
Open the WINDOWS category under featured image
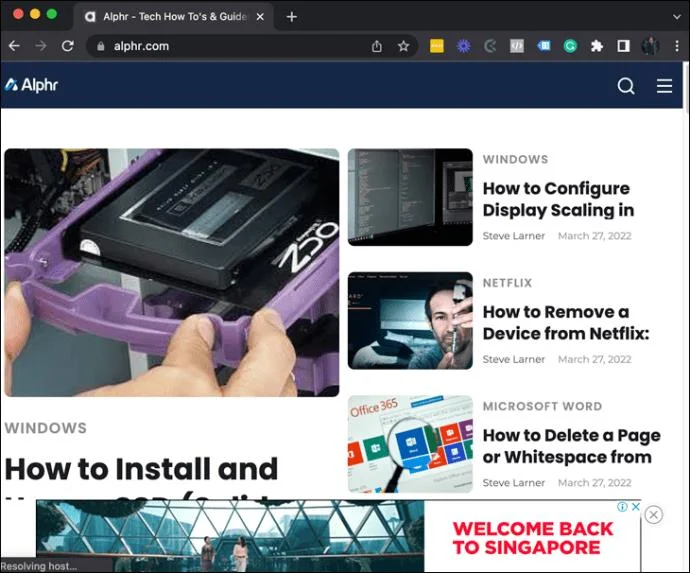click(x=46, y=428)
